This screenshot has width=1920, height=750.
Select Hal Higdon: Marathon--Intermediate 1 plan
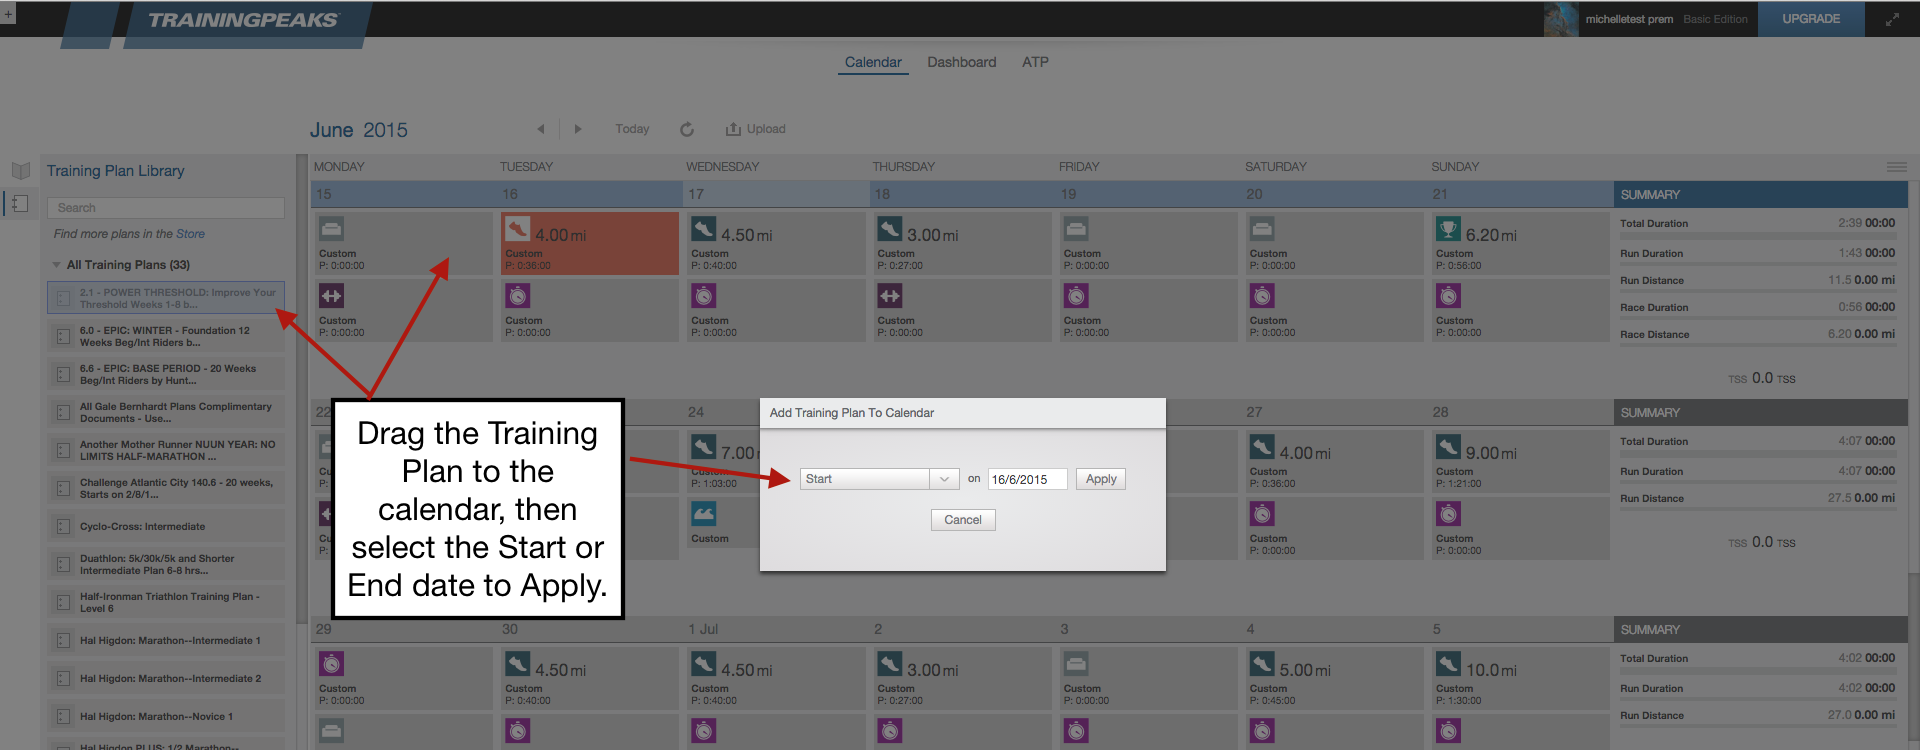(166, 640)
